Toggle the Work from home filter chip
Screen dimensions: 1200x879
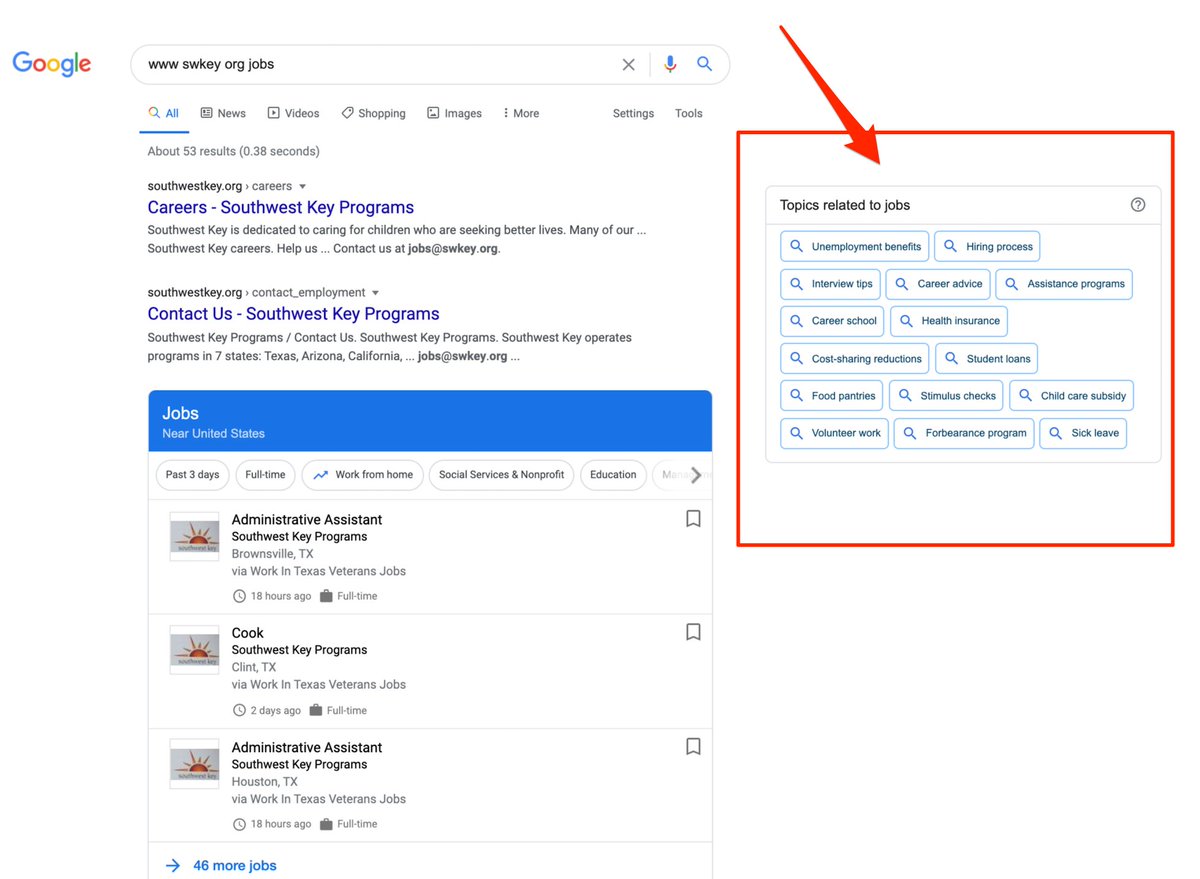(362, 475)
